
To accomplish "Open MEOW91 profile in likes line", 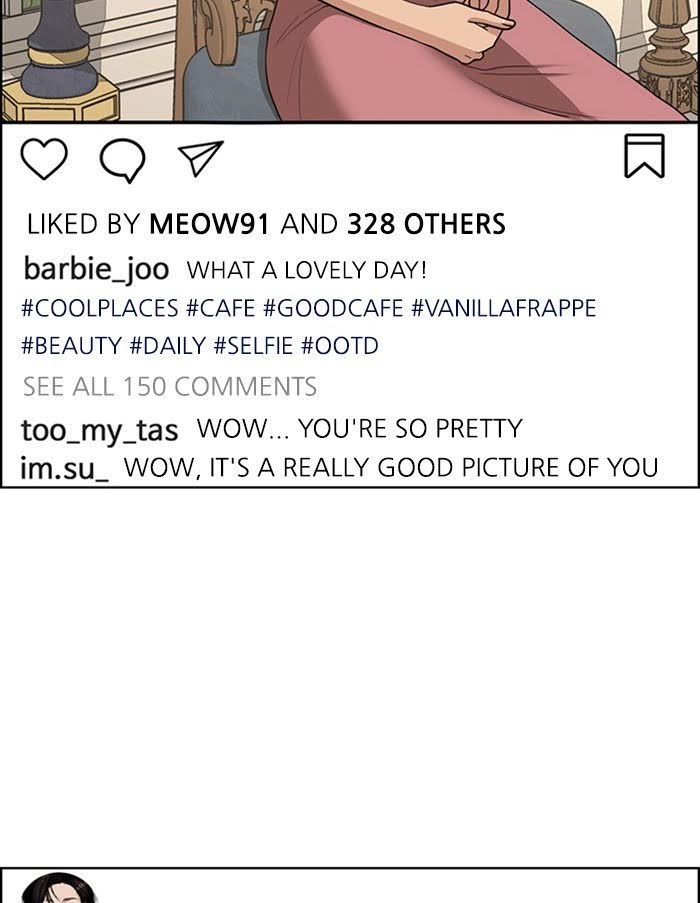I will tap(209, 225).
